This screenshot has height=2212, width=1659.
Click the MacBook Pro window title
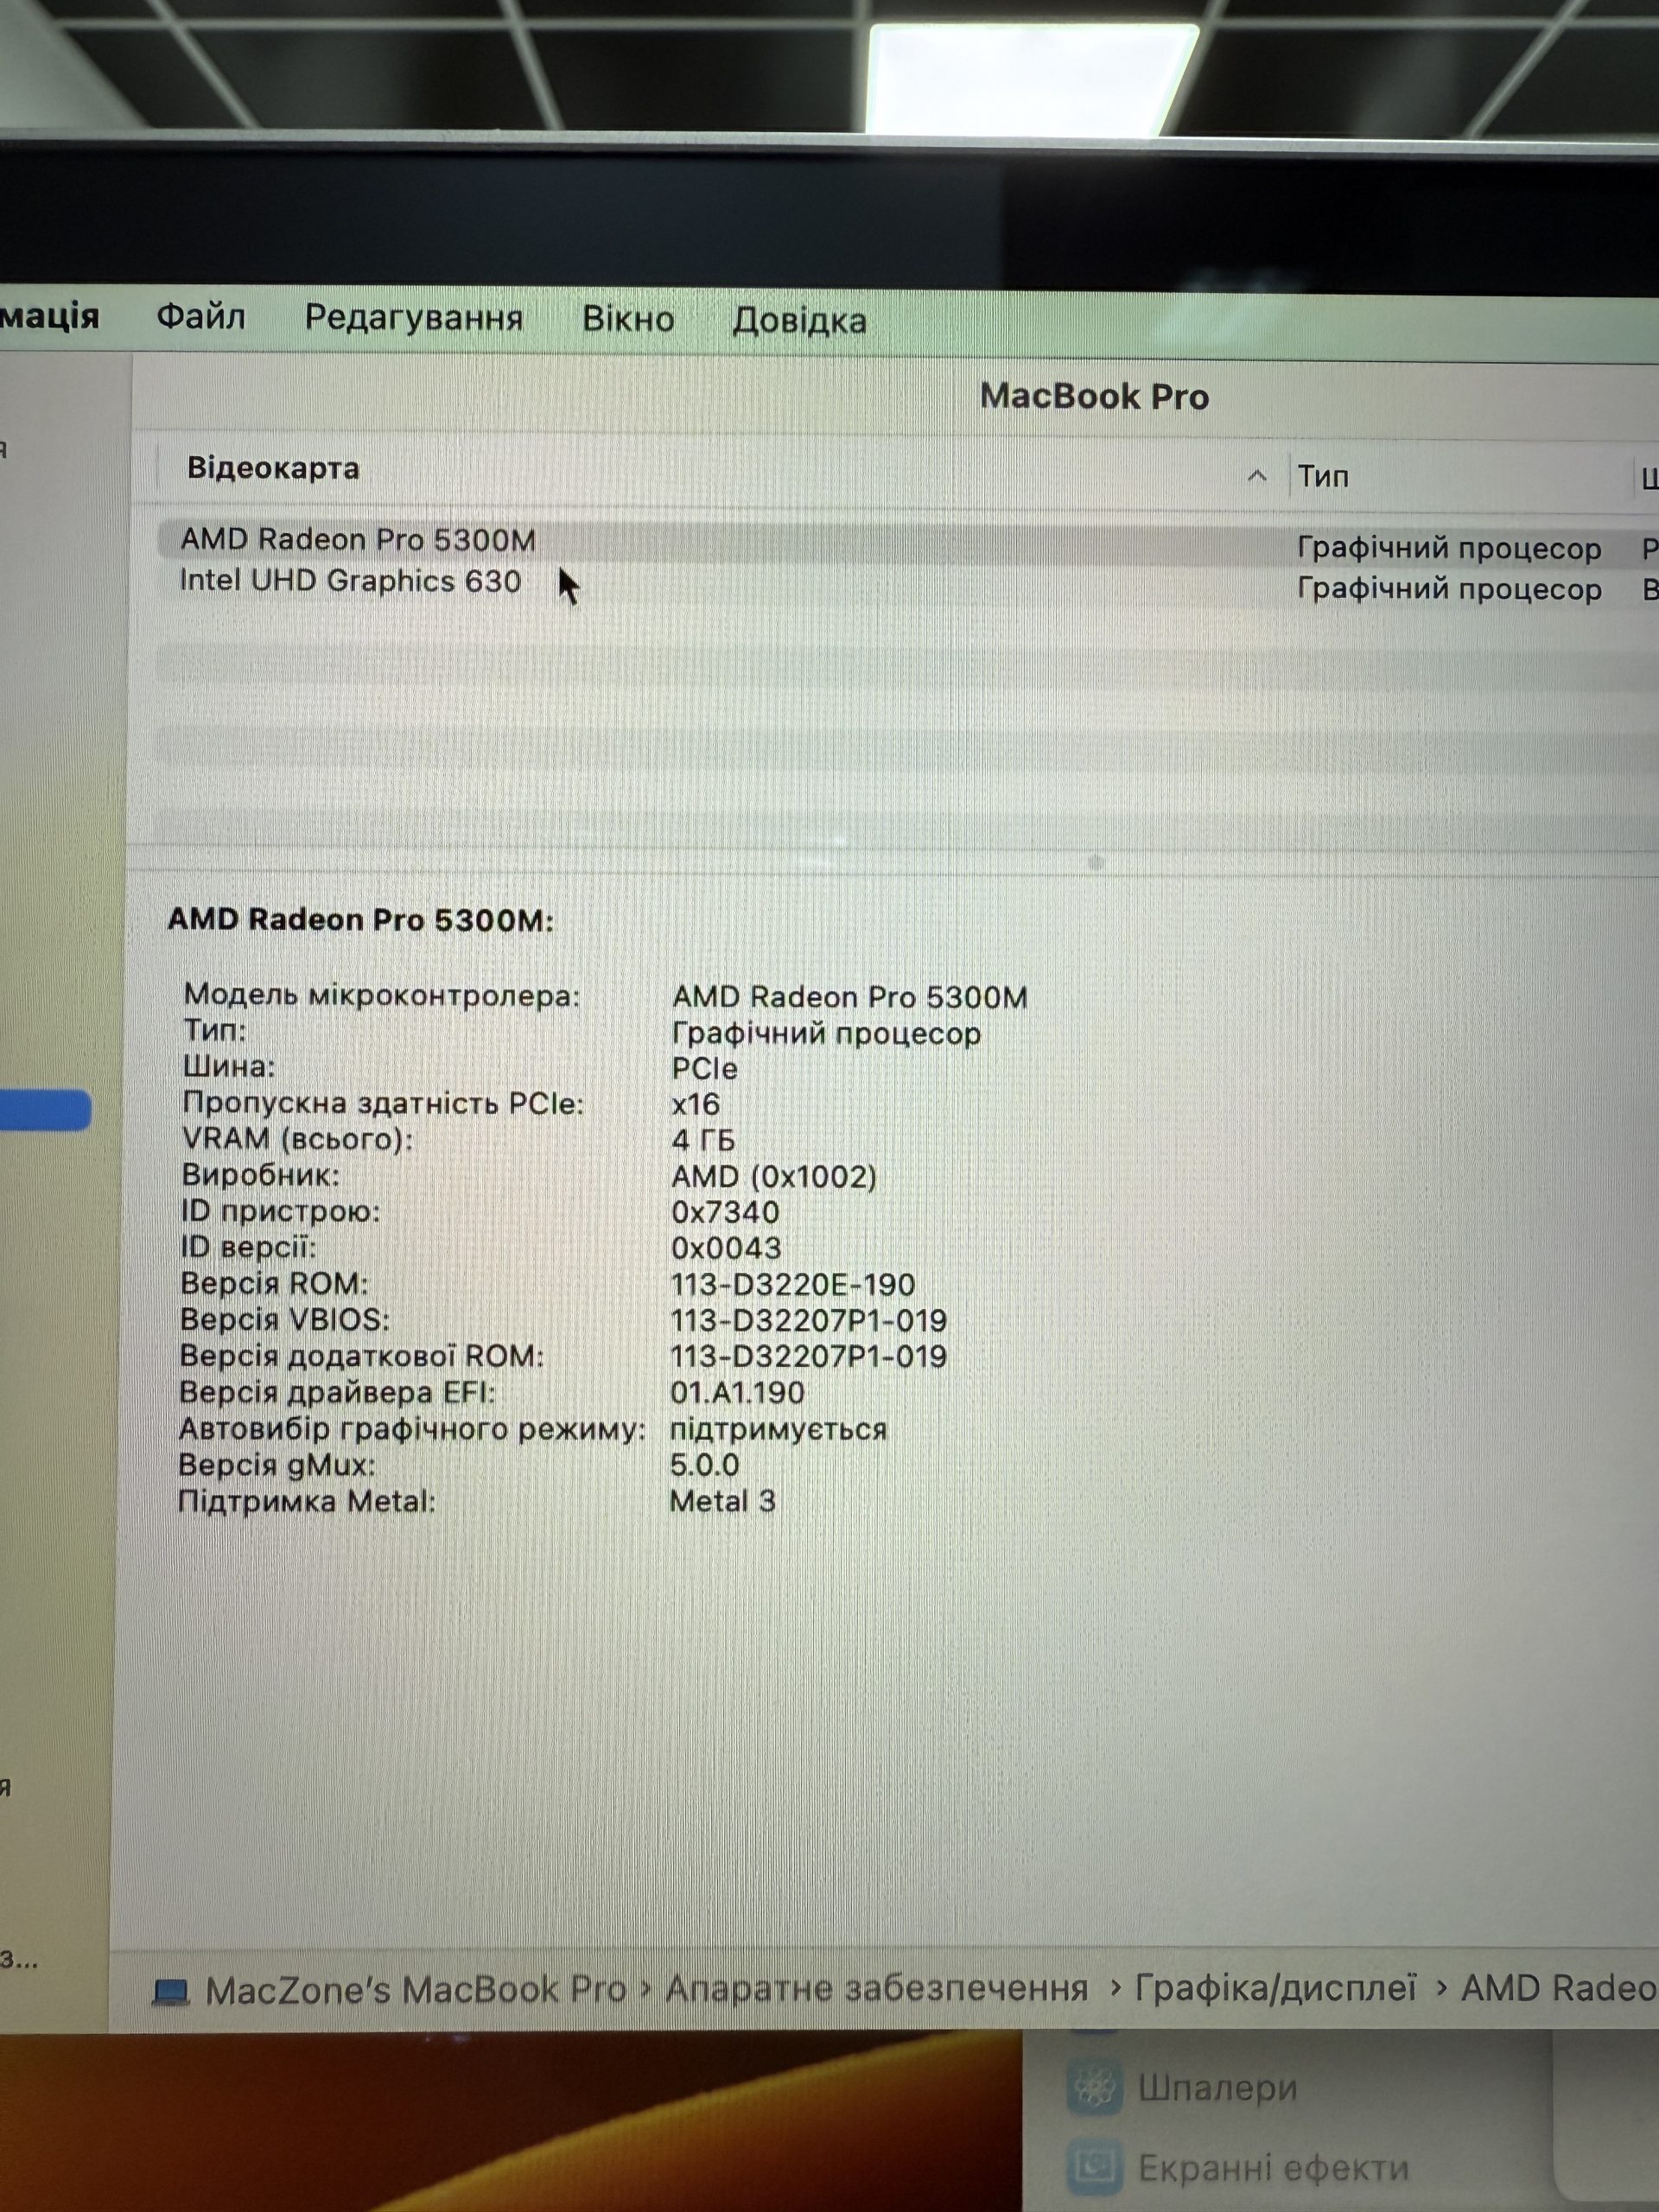coord(1094,396)
